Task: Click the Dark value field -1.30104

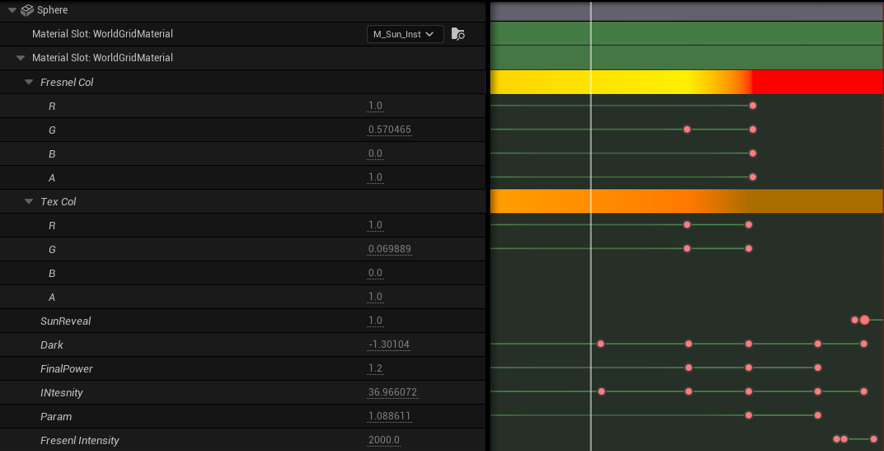Action: tap(389, 345)
